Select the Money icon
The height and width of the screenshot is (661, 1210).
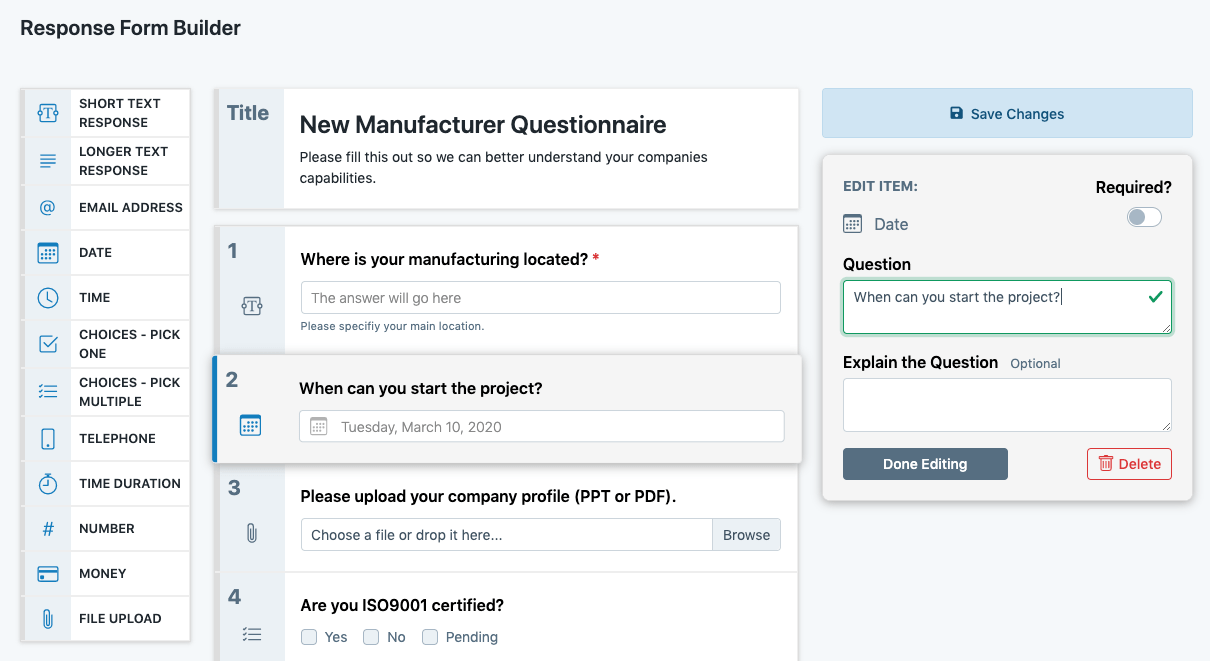[47, 573]
